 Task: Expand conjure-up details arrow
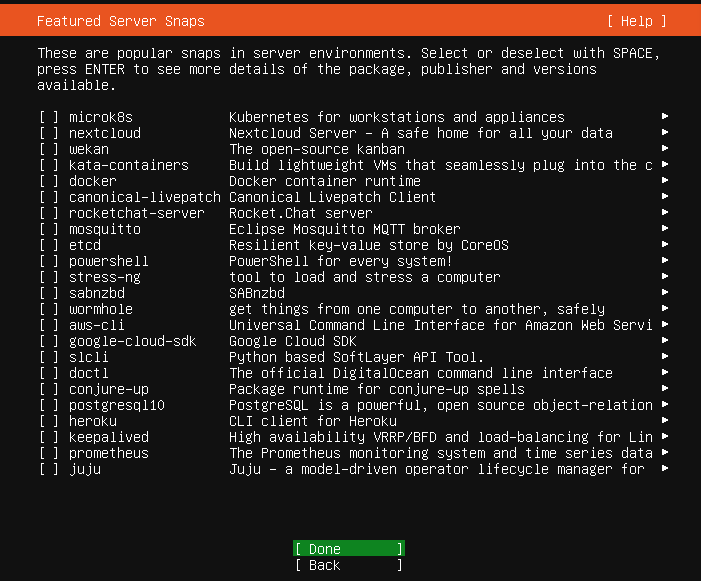click(665, 388)
